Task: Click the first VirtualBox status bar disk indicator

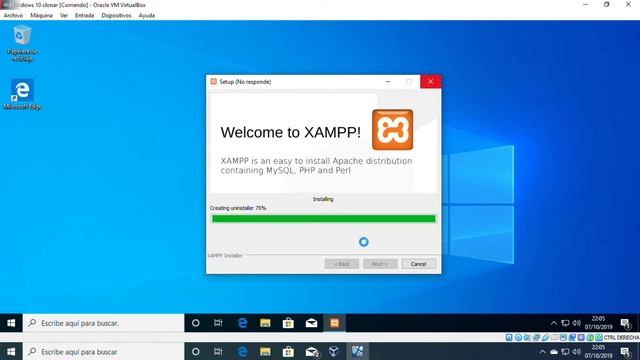Action: click(x=509, y=338)
